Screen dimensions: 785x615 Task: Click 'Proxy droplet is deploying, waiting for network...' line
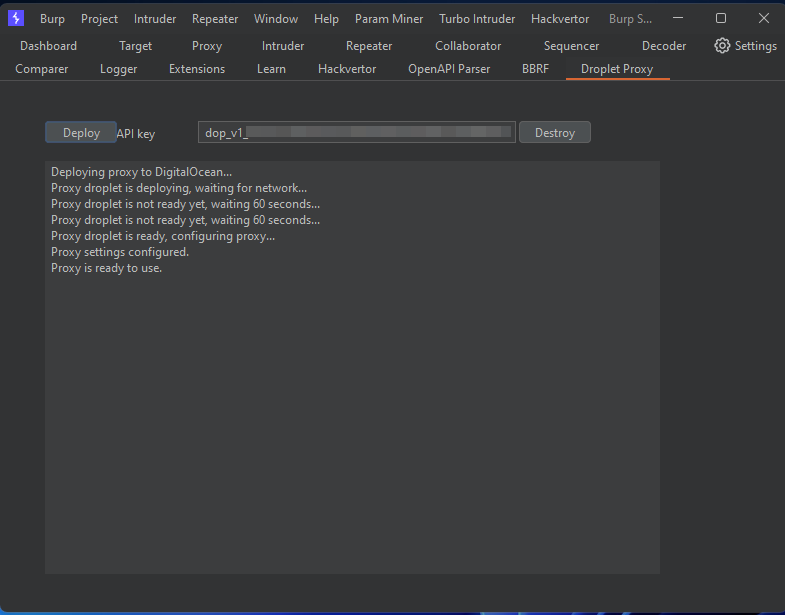point(179,188)
